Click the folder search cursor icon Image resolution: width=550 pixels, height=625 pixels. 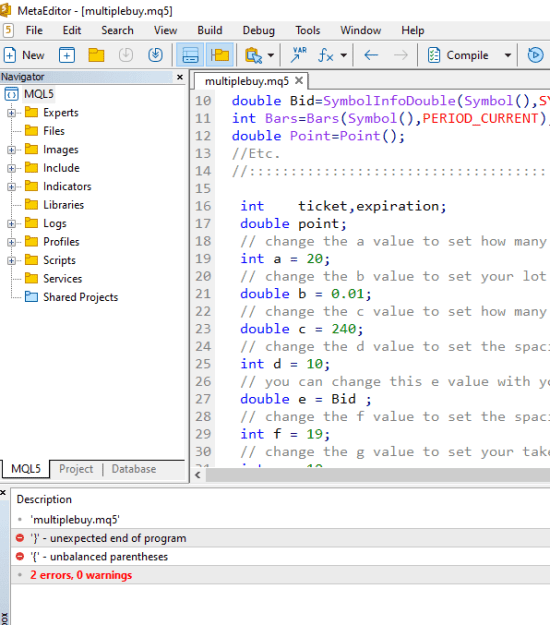coord(253,55)
